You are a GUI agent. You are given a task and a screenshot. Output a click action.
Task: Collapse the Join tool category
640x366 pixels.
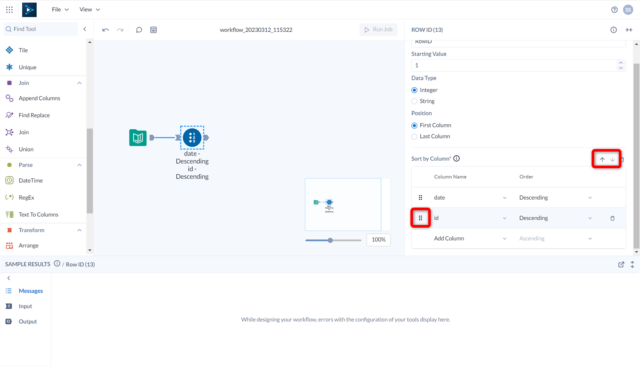click(x=79, y=83)
